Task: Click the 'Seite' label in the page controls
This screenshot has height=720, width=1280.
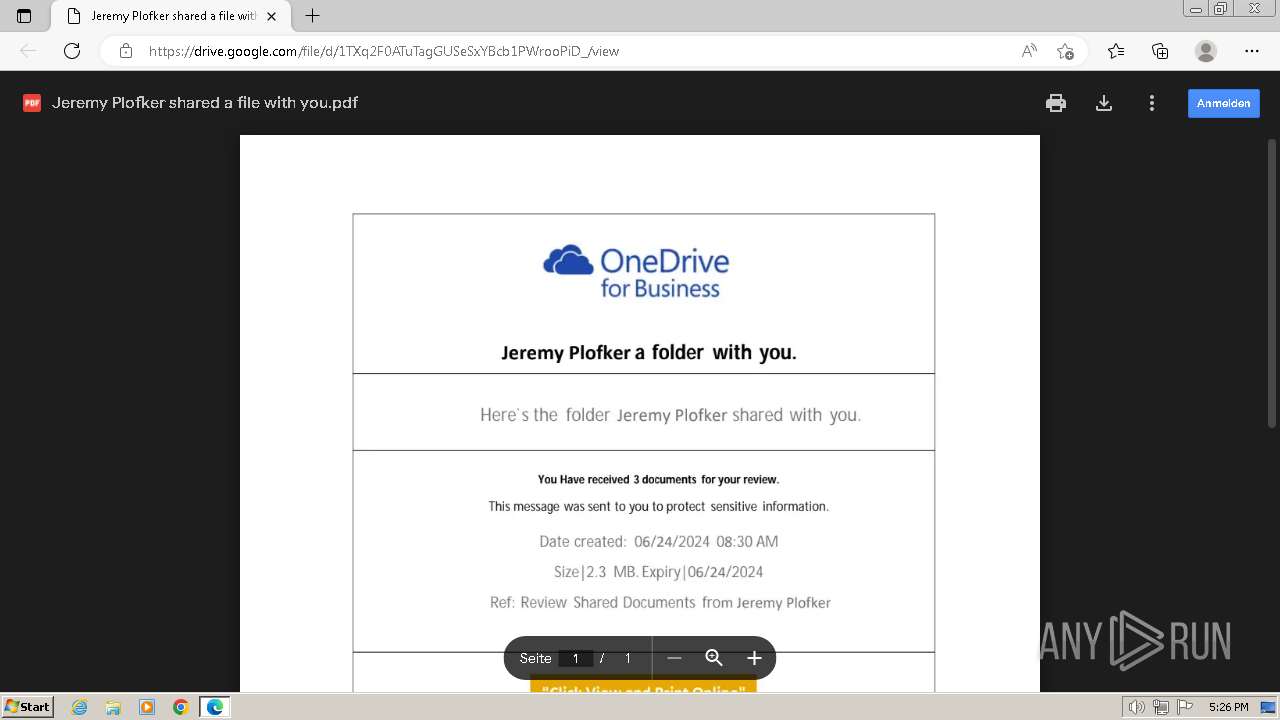Action: (535, 658)
